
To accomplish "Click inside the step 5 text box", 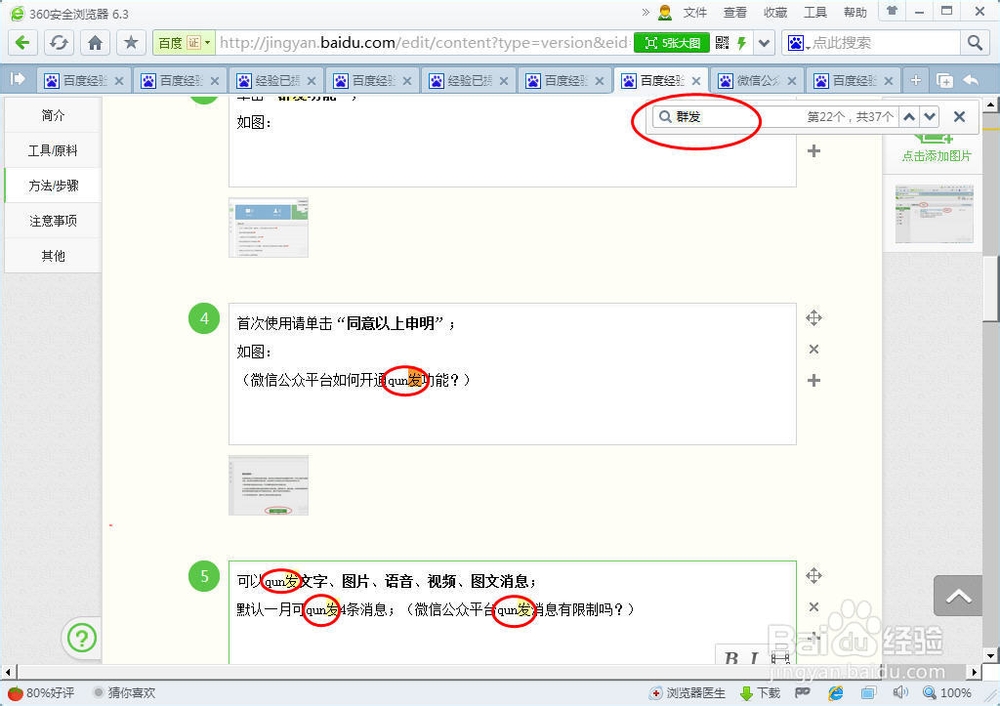I will (512, 612).
